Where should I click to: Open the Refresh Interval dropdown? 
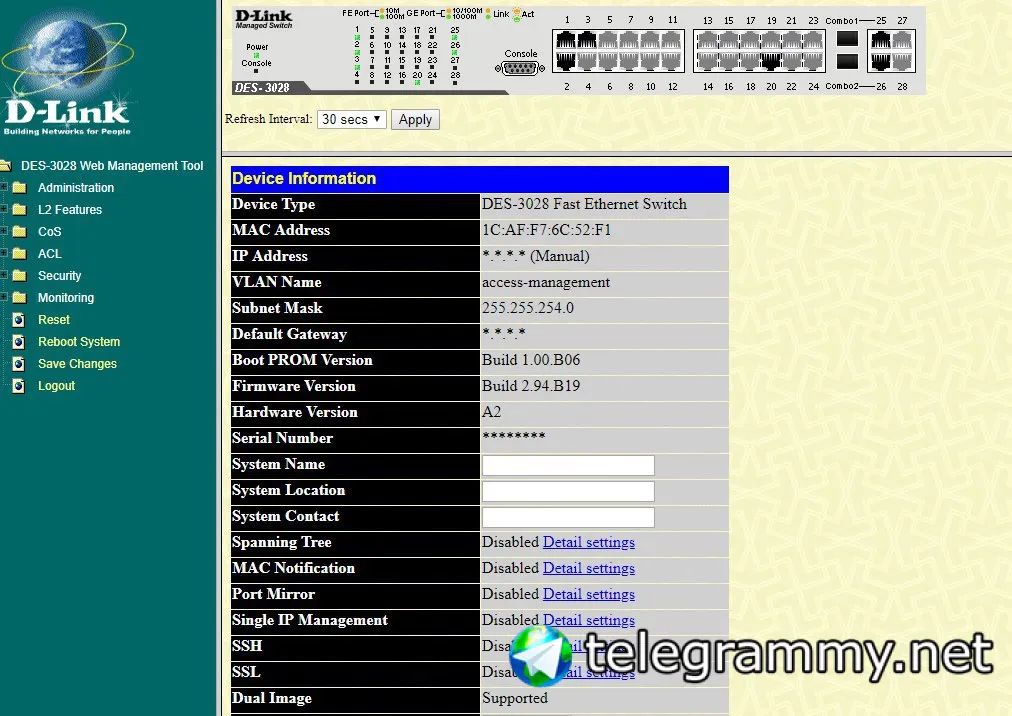[x=352, y=119]
